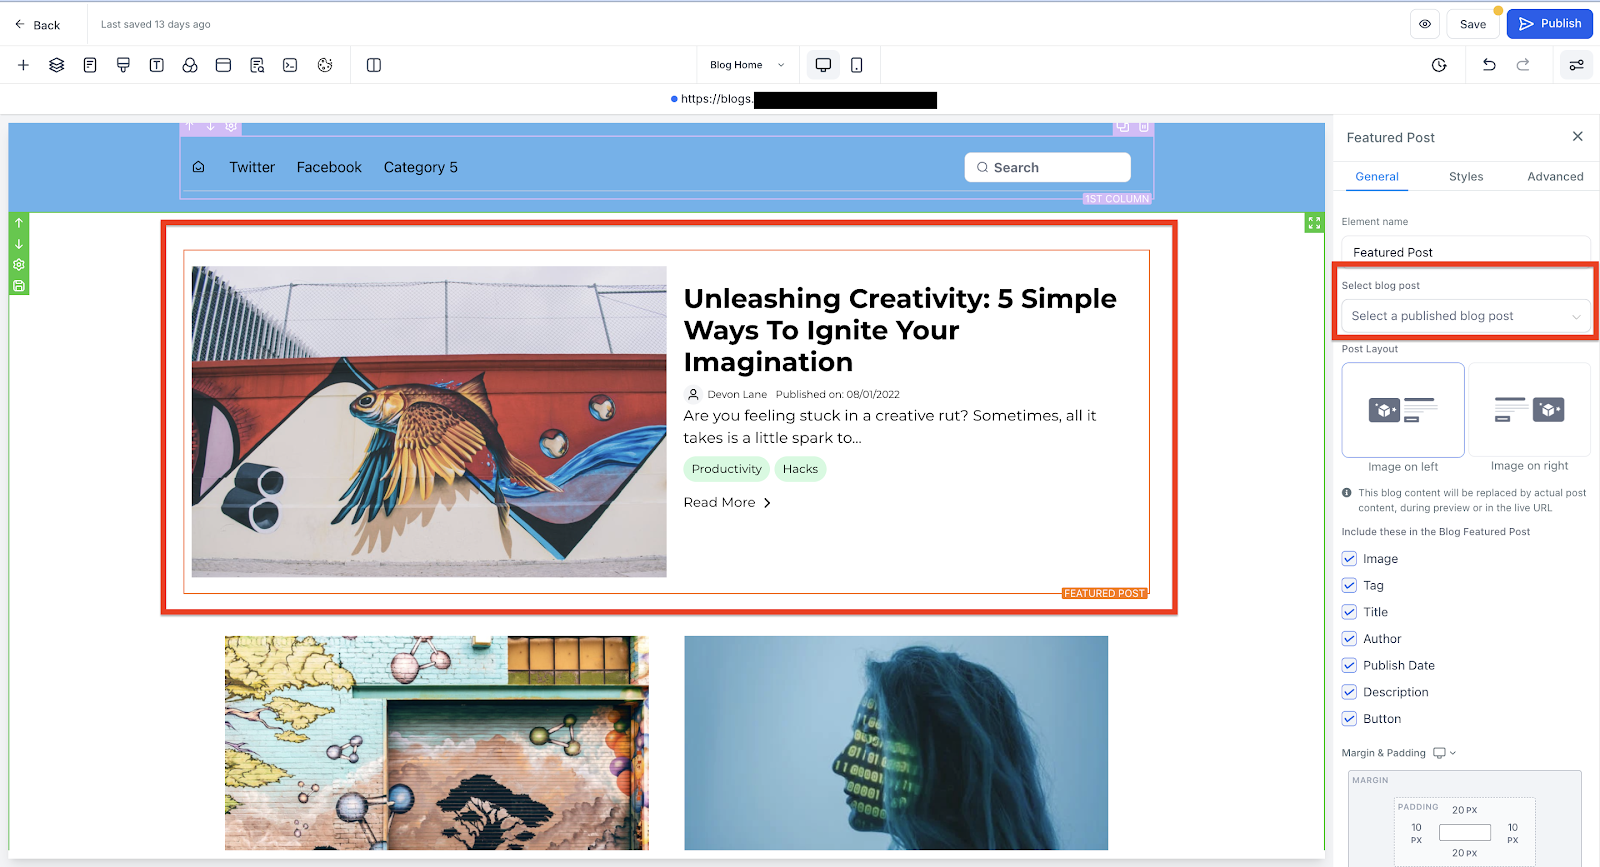This screenshot has height=867, width=1600.
Task: Uncheck the Publish Date checkbox
Action: click(x=1349, y=665)
